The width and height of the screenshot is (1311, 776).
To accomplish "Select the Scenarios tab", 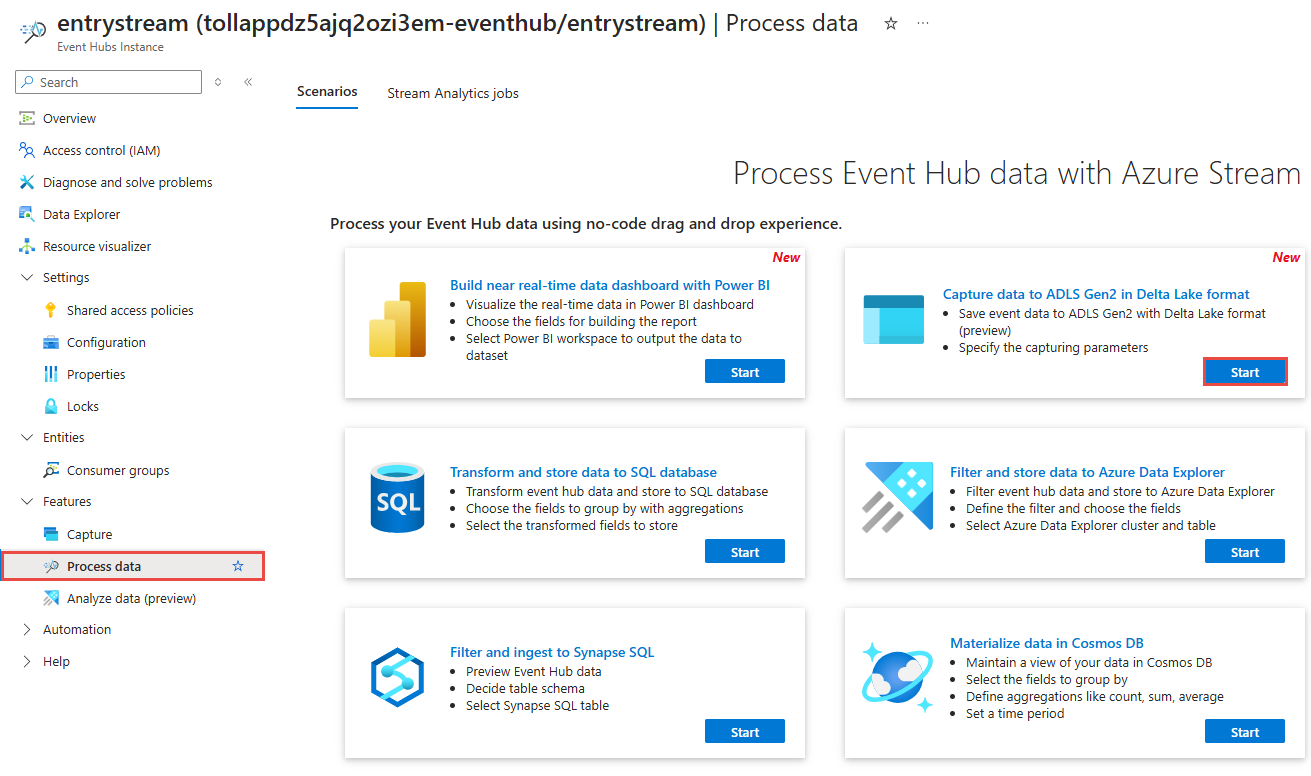I will (327, 91).
